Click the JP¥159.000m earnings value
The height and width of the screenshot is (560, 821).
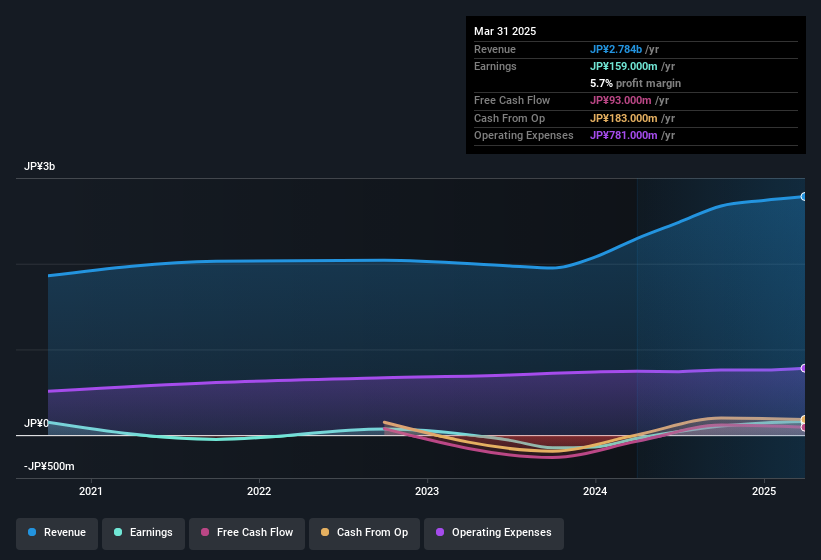pyautogui.click(x=624, y=66)
